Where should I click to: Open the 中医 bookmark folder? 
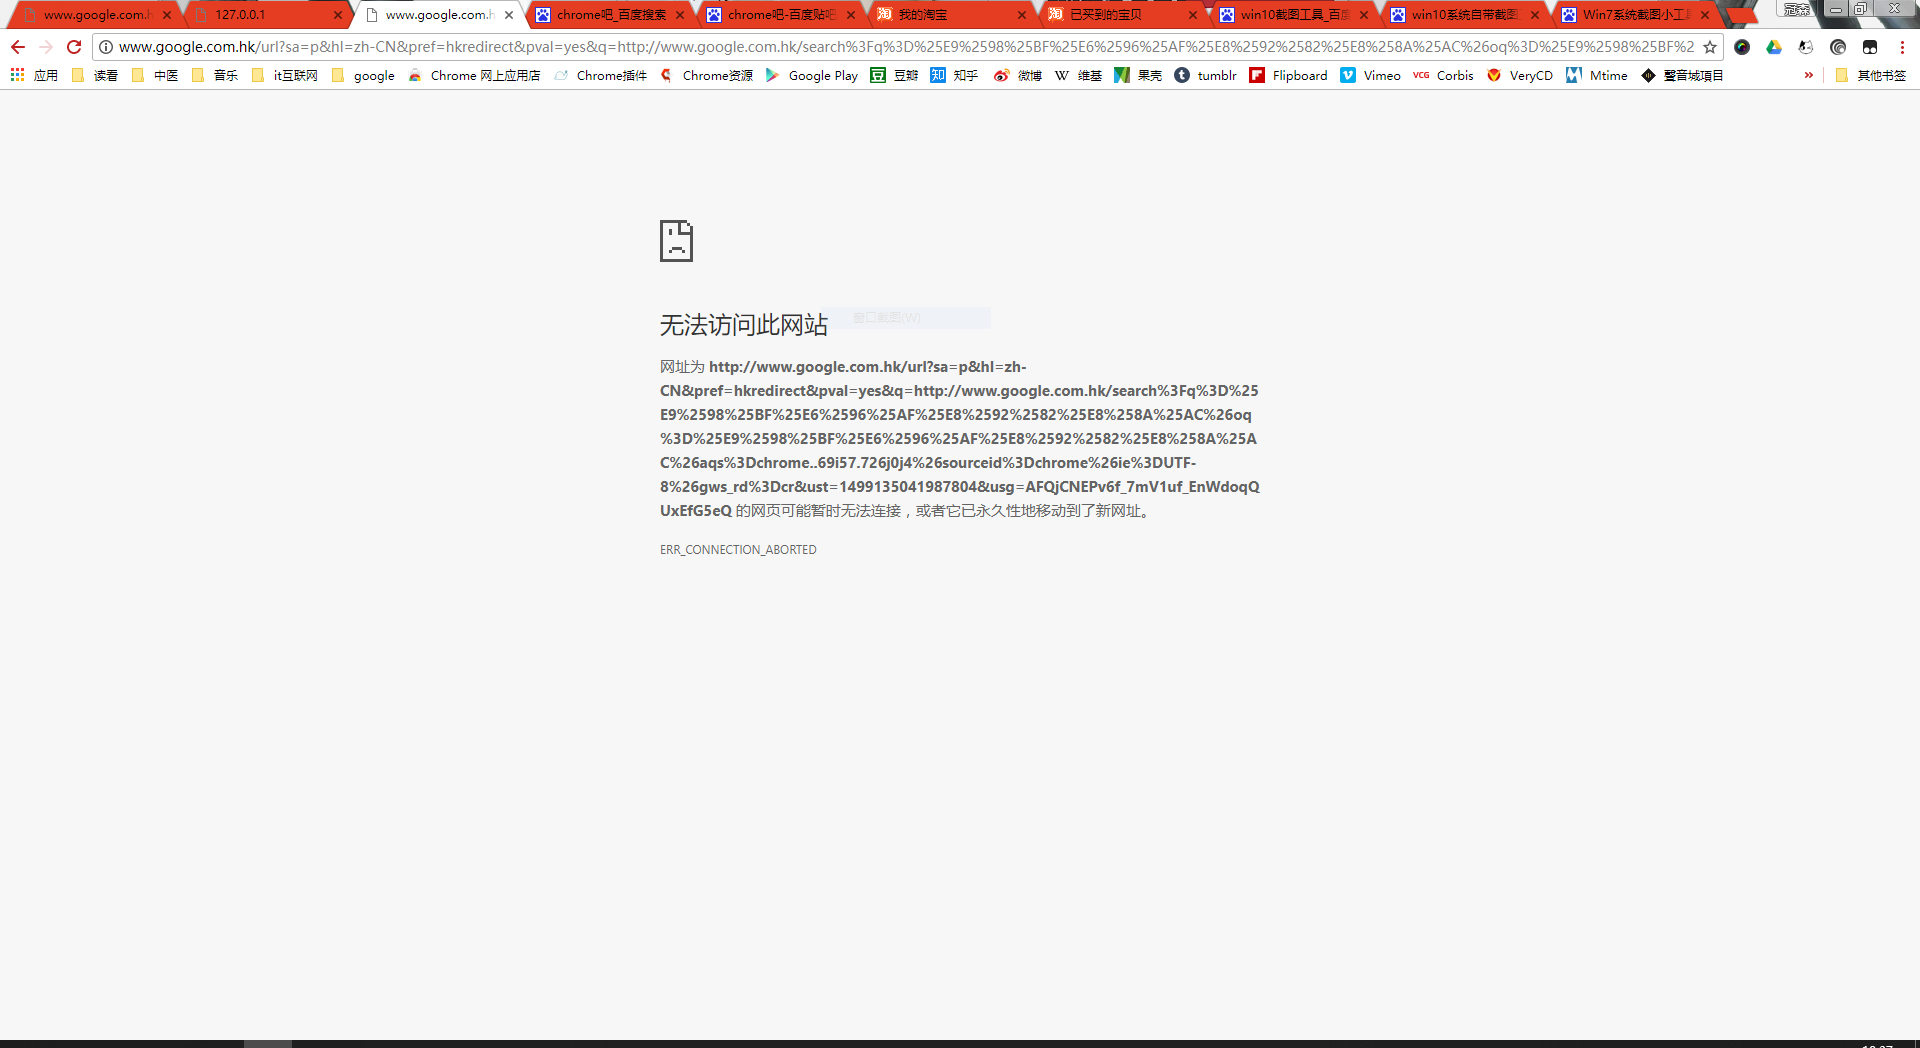[155, 75]
